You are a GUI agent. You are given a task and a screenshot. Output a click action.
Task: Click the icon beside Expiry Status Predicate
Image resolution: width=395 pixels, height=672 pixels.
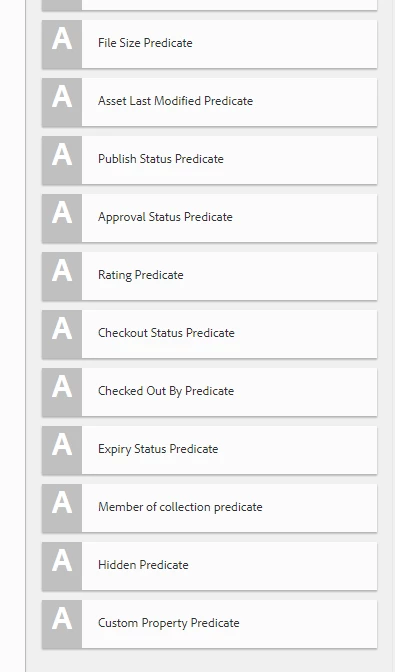coord(62,450)
